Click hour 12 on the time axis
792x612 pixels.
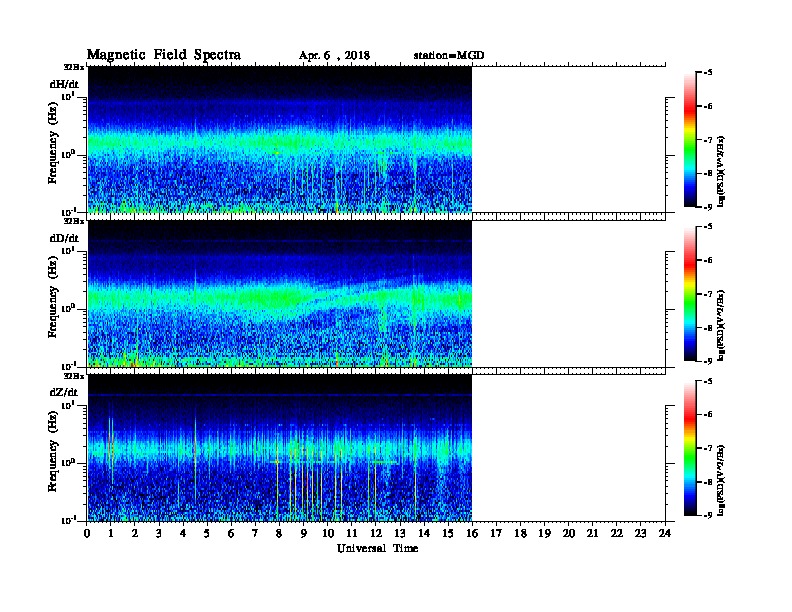pyautogui.click(x=376, y=534)
